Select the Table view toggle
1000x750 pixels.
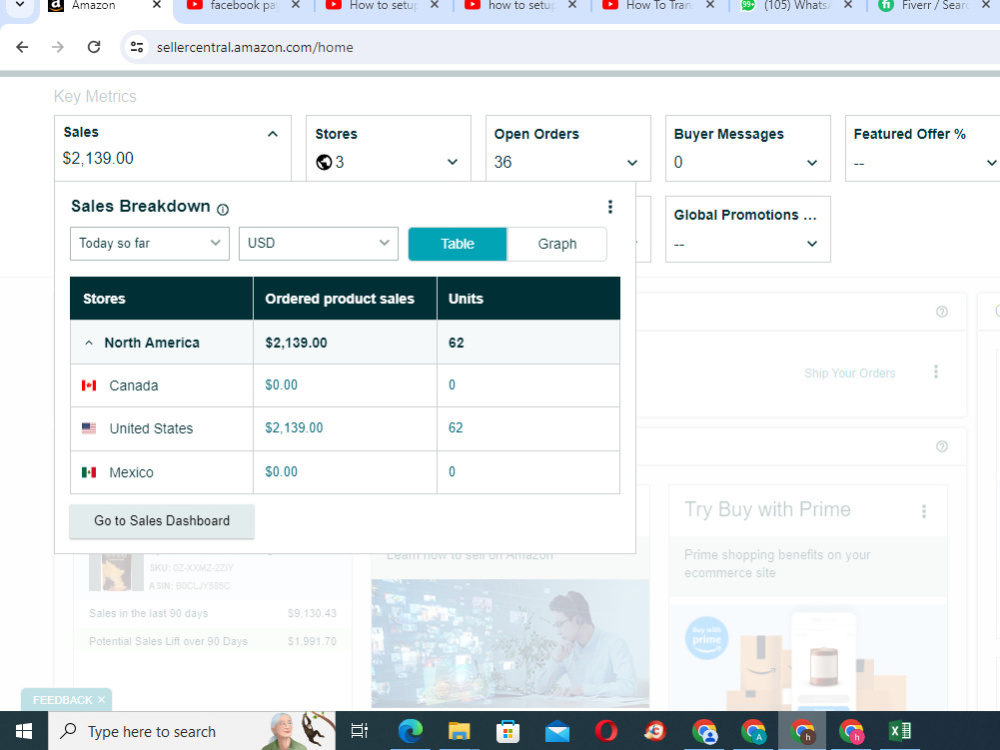coord(457,244)
